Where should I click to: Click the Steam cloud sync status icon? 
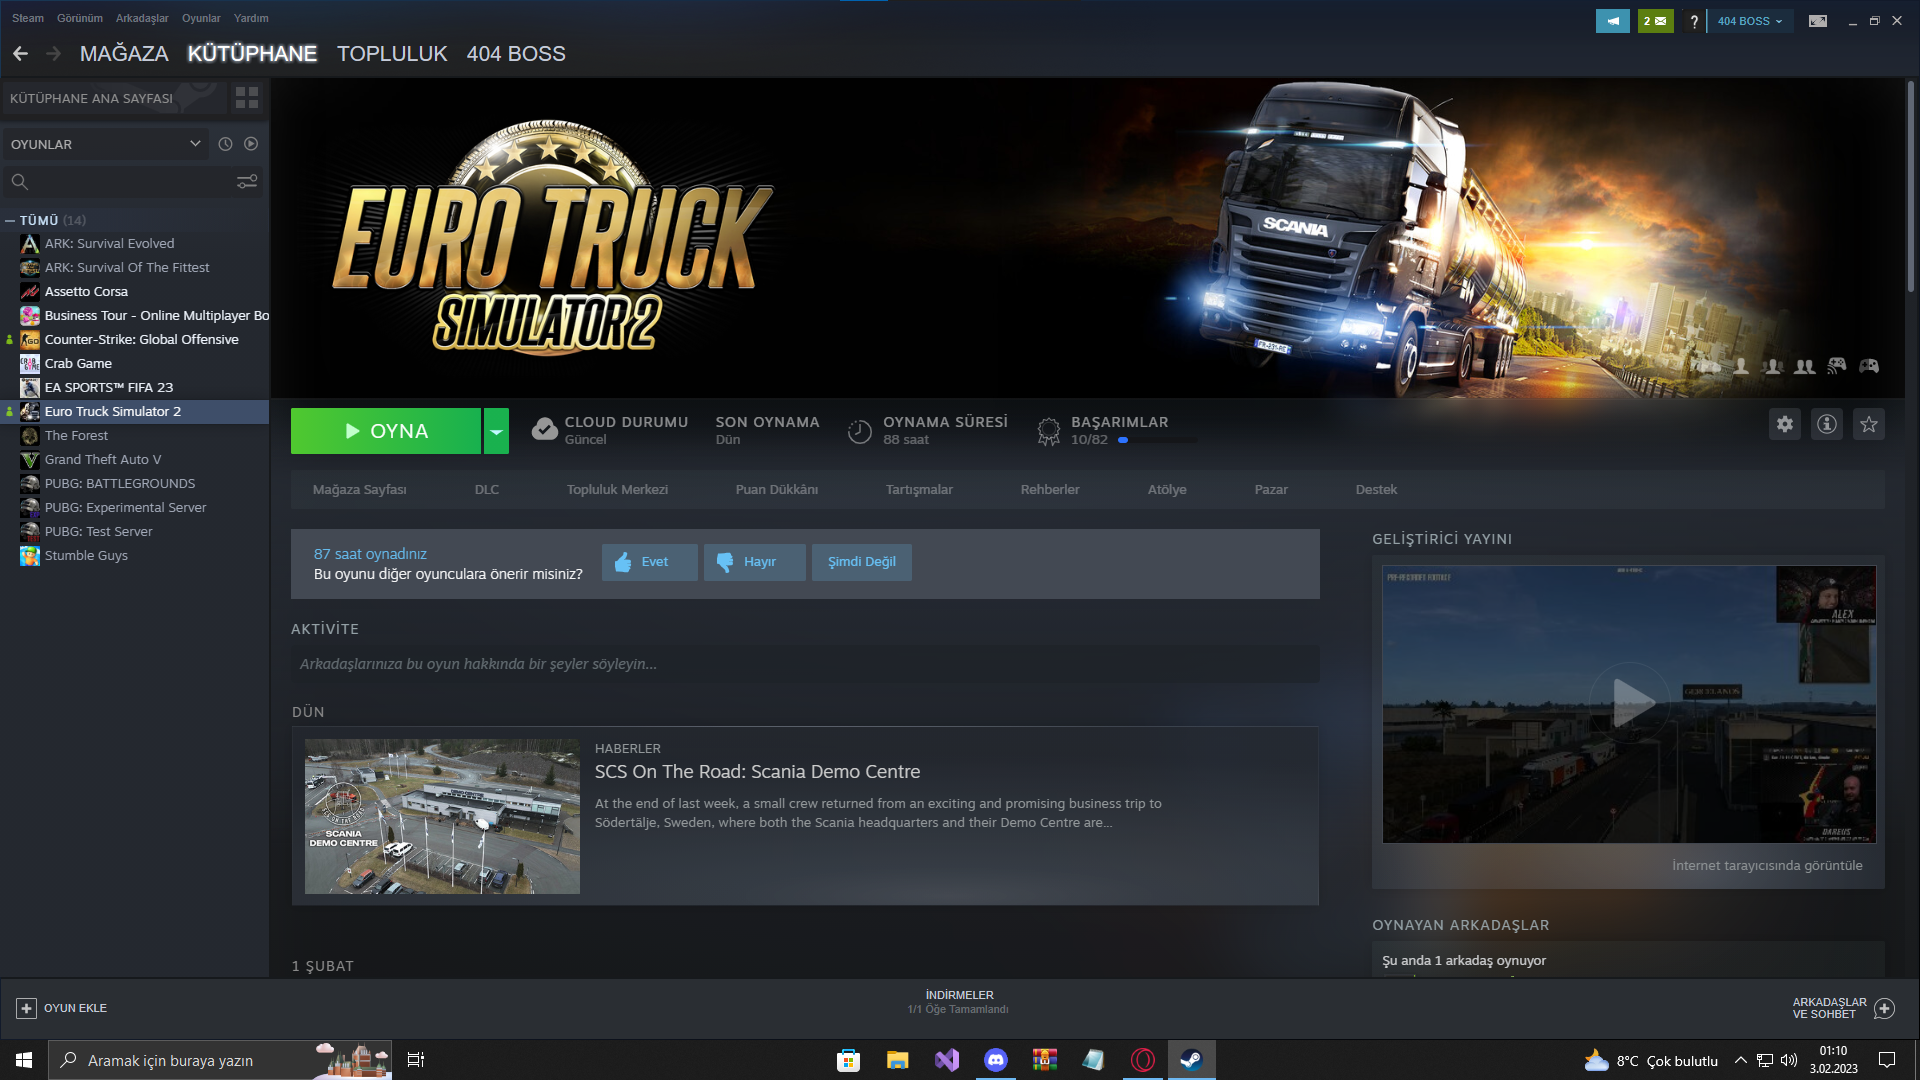pyautogui.click(x=543, y=427)
